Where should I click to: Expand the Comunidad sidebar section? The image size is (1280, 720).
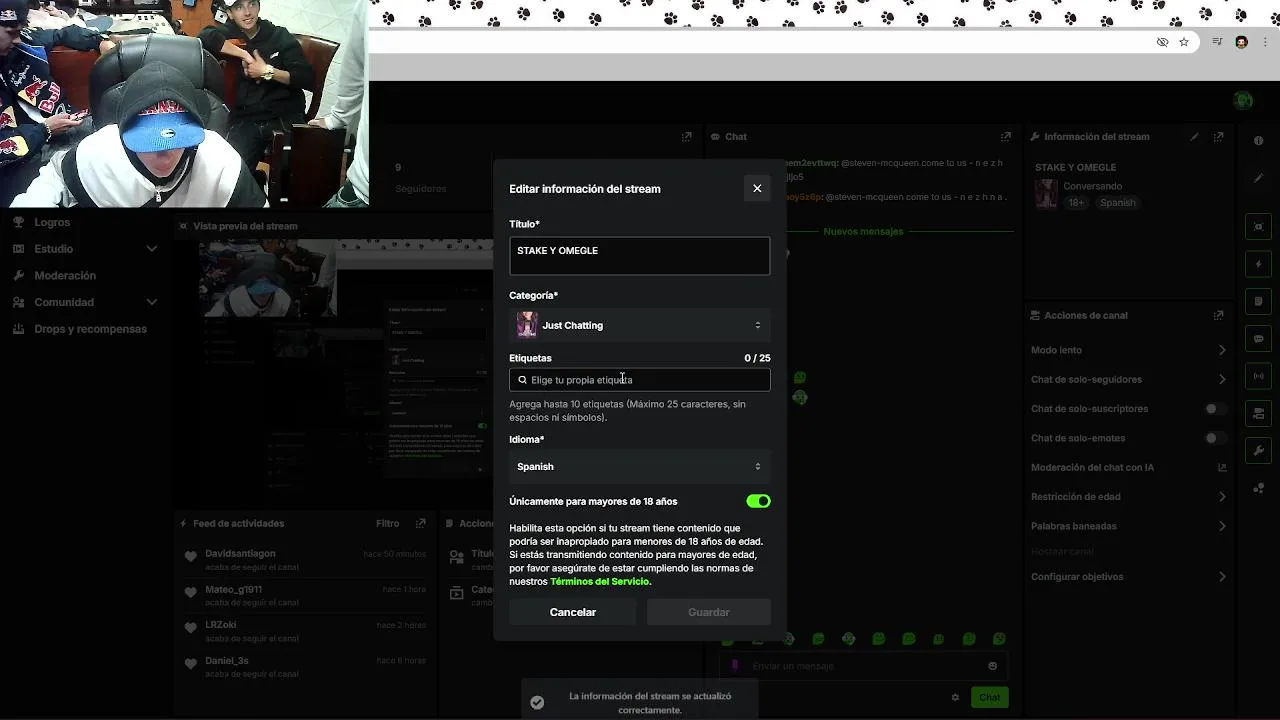click(85, 302)
